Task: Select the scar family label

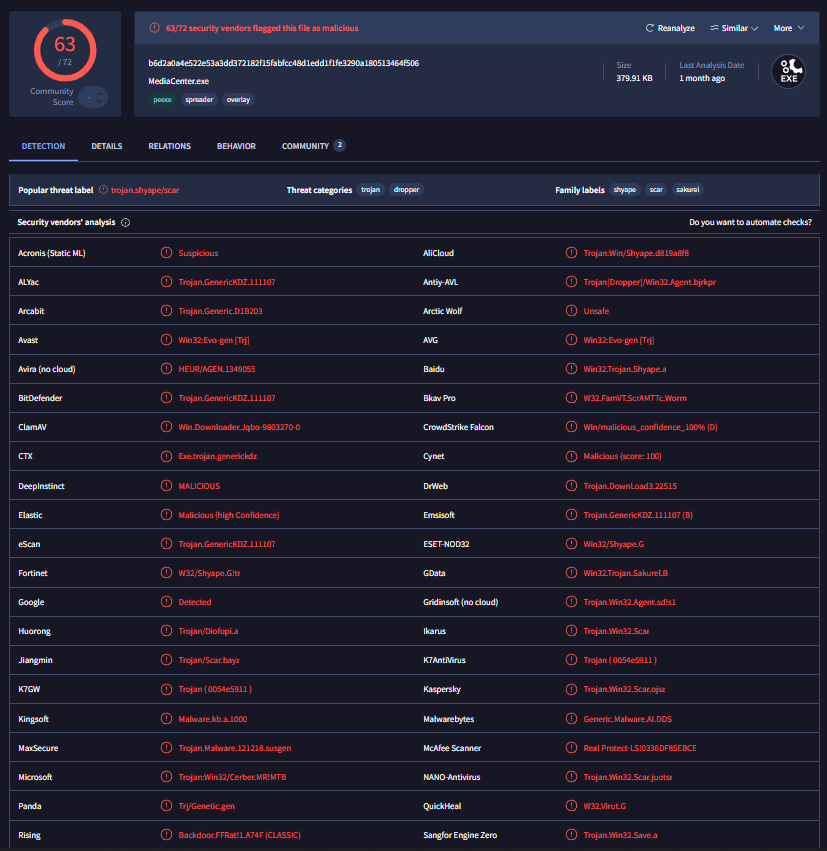Action: point(656,189)
